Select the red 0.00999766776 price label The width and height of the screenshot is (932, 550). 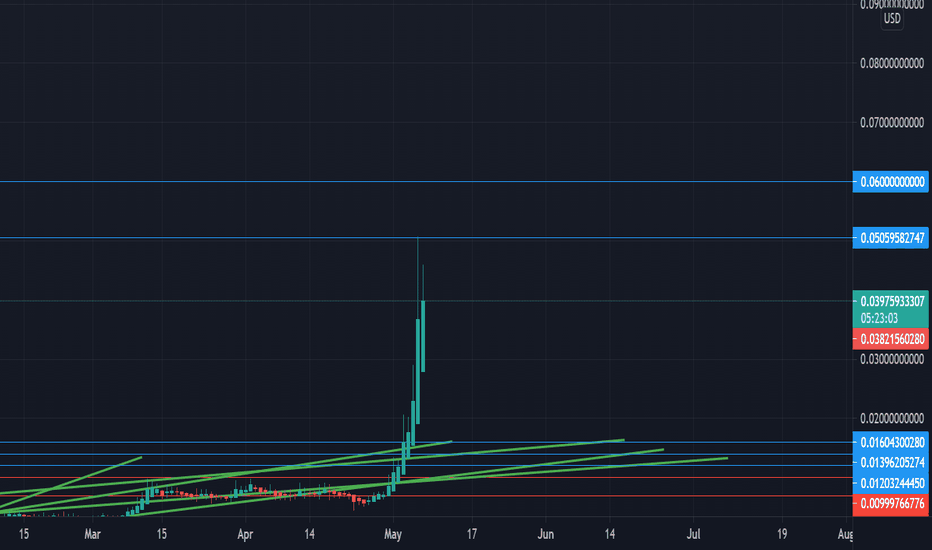point(890,504)
